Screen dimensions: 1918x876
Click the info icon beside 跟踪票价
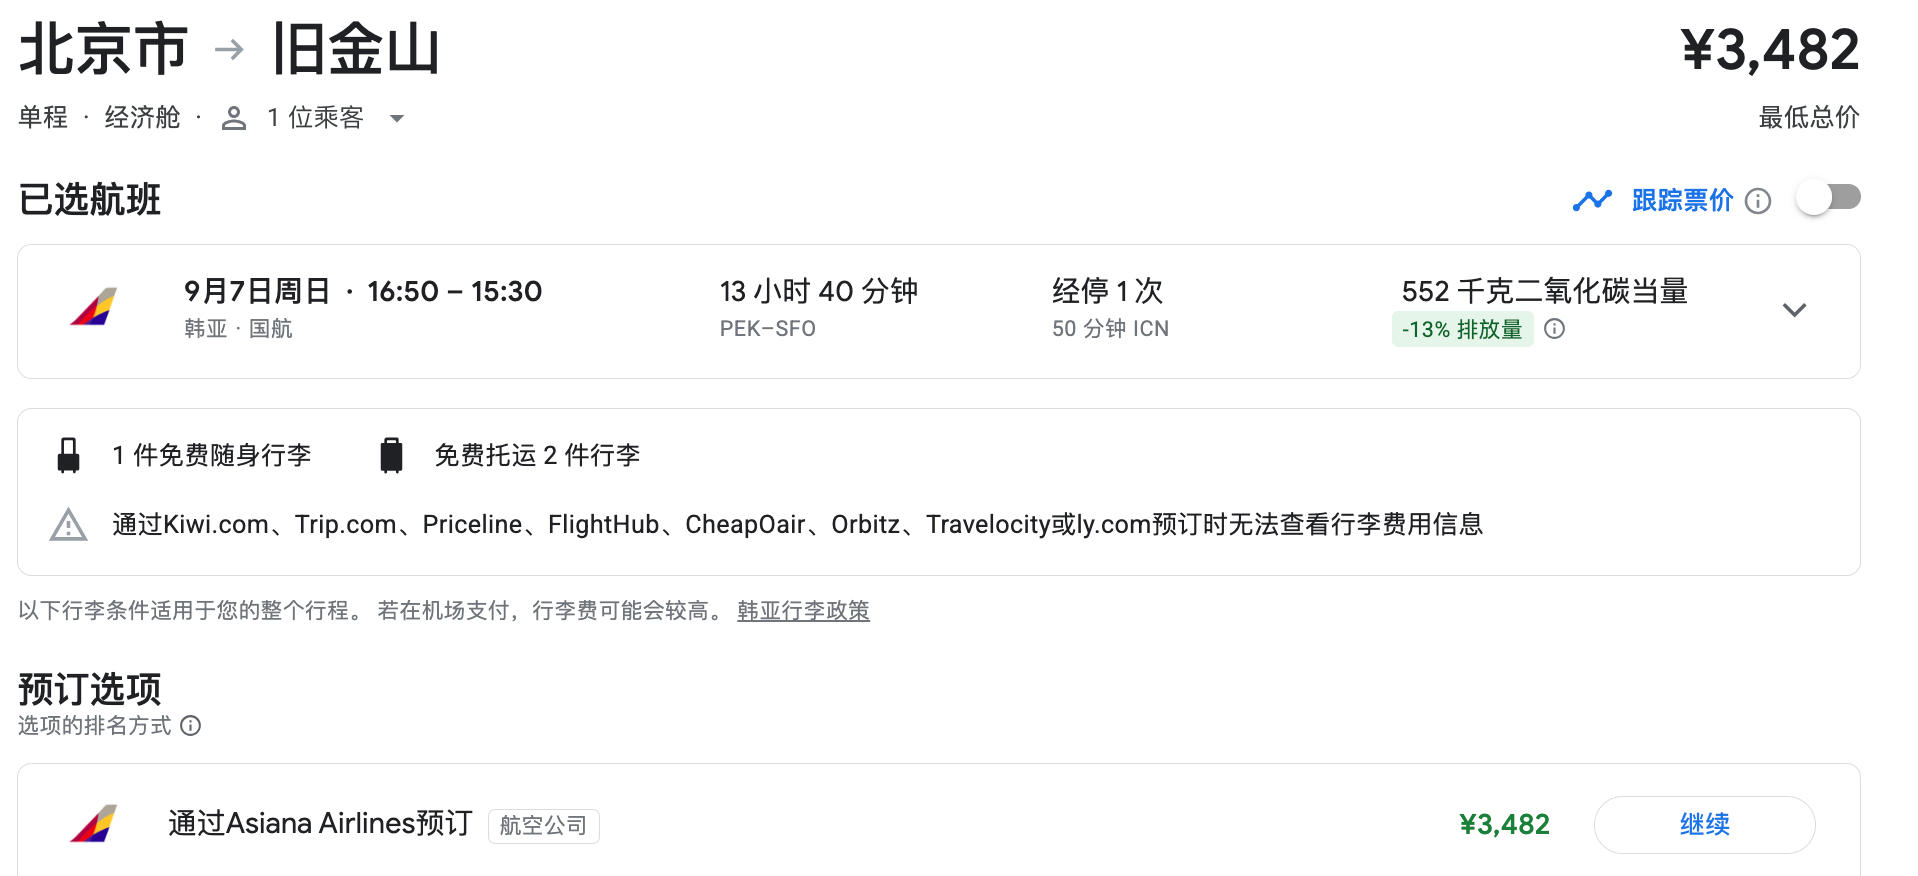tap(1757, 202)
